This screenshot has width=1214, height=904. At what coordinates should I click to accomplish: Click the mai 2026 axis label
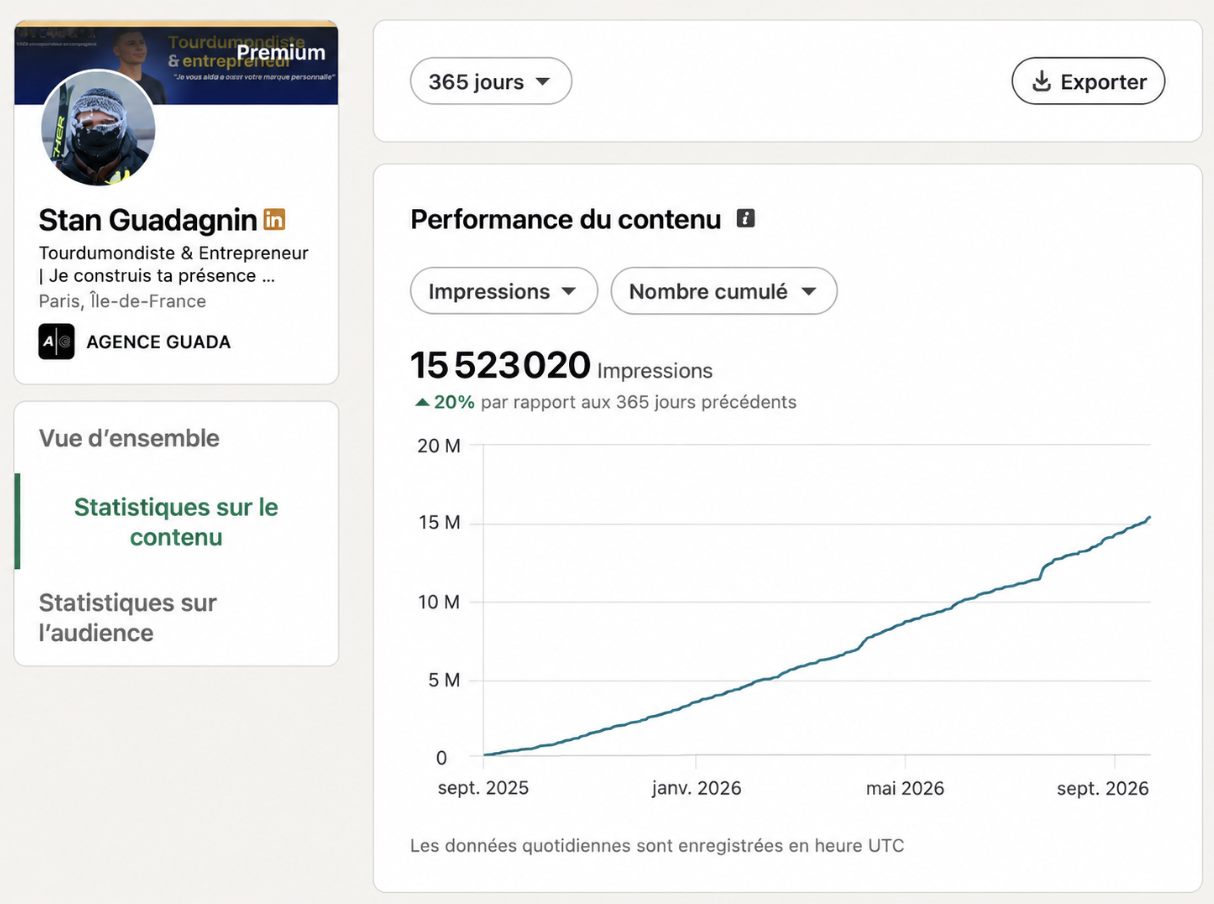(x=905, y=788)
